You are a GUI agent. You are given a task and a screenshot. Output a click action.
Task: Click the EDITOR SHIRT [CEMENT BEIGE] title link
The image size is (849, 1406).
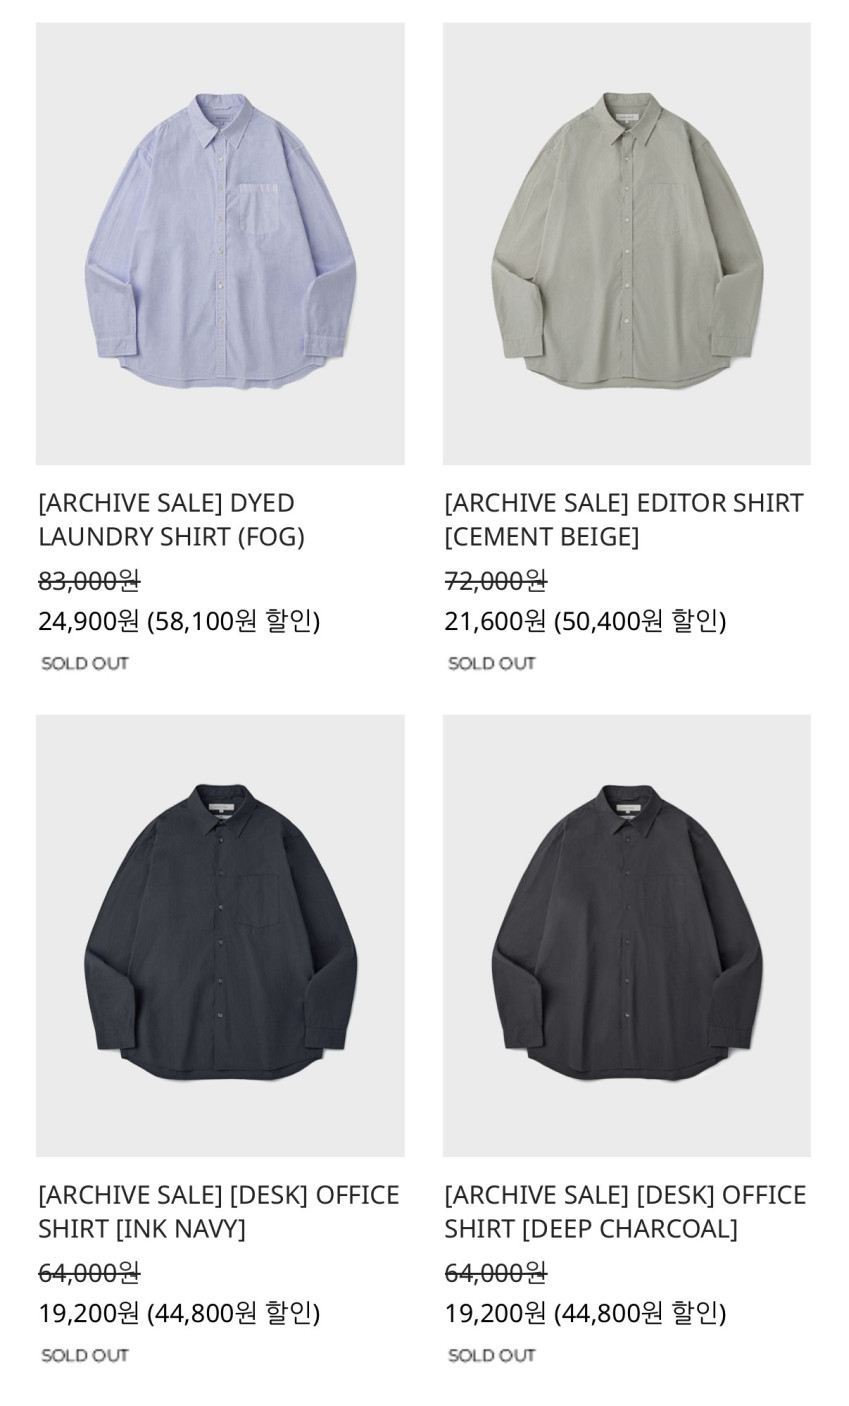tap(624, 519)
